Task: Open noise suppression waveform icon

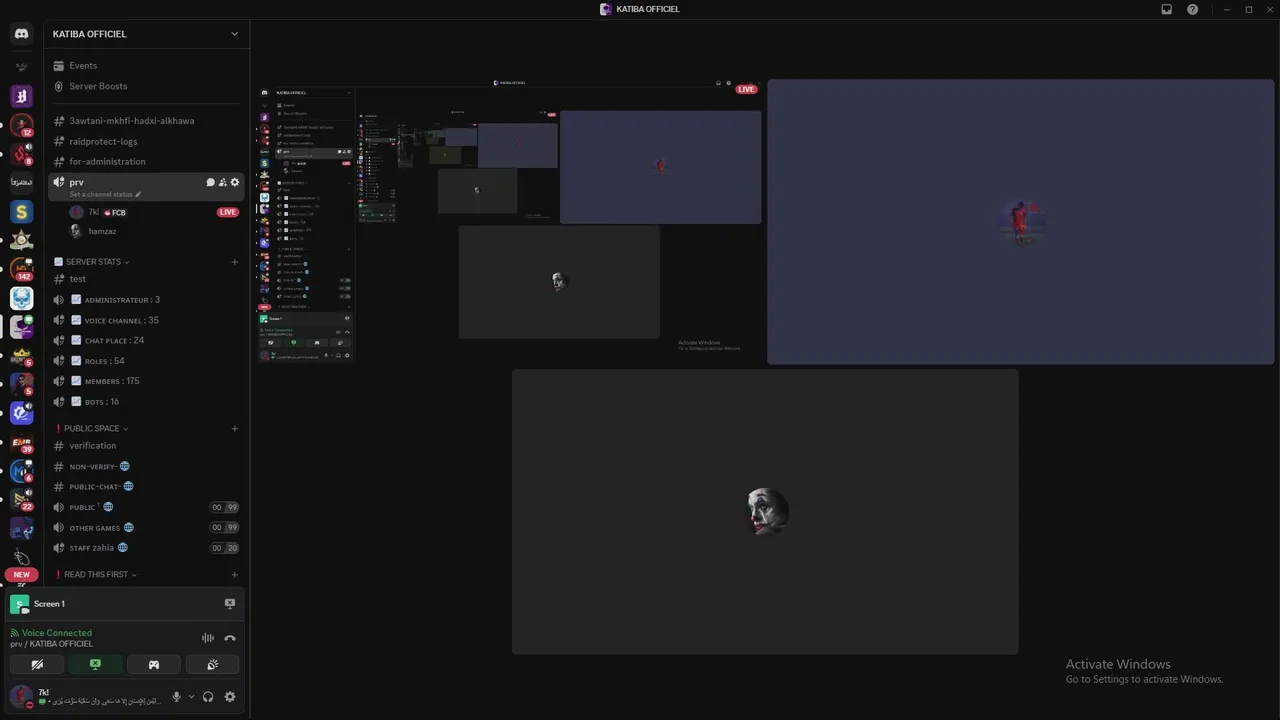Action: [x=208, y=638]
